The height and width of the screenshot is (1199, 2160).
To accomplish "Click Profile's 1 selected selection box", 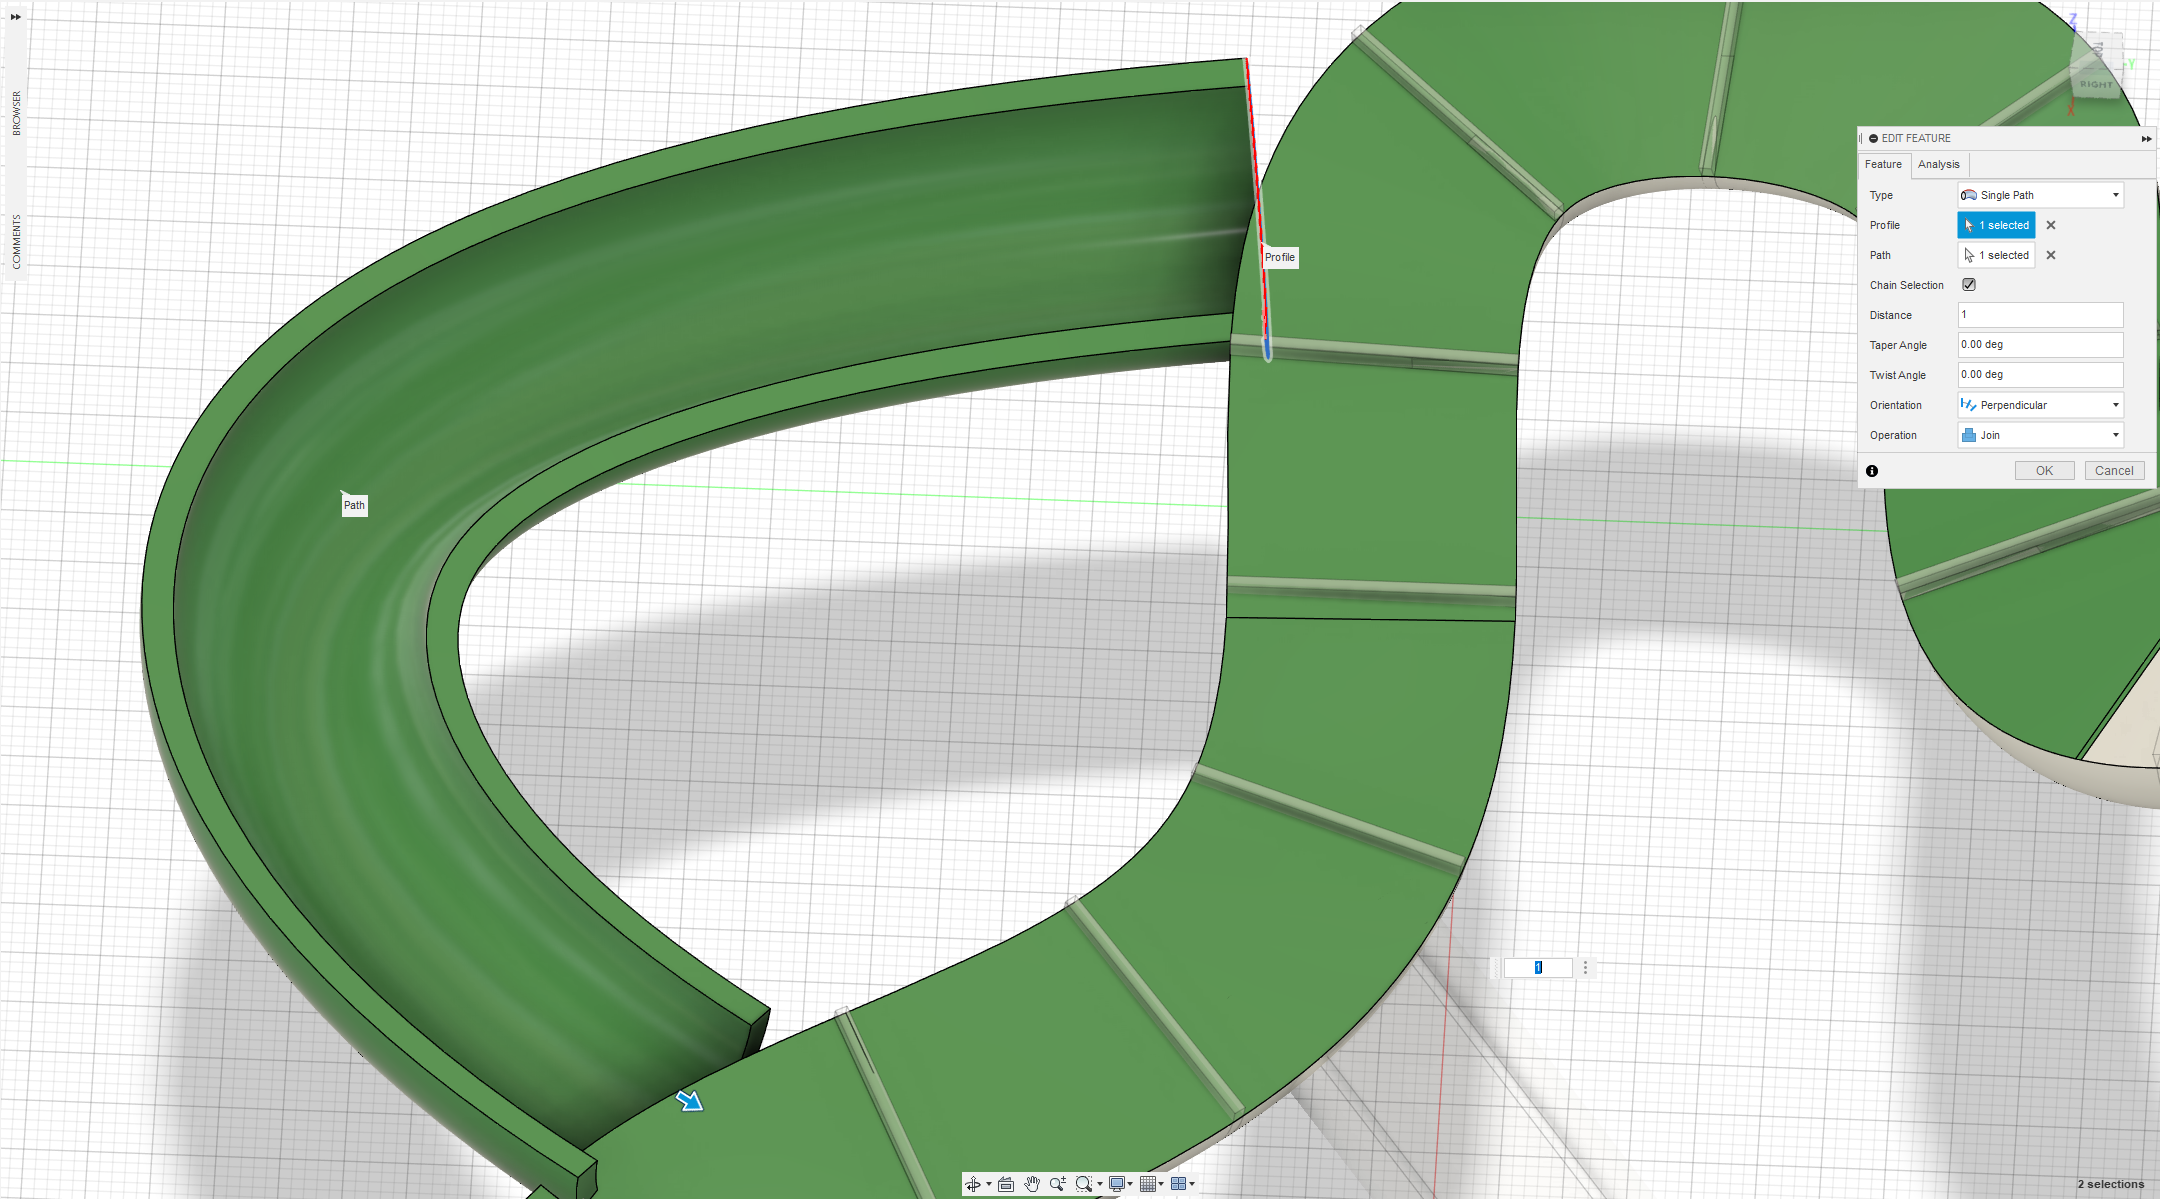I will [1996, 225].
